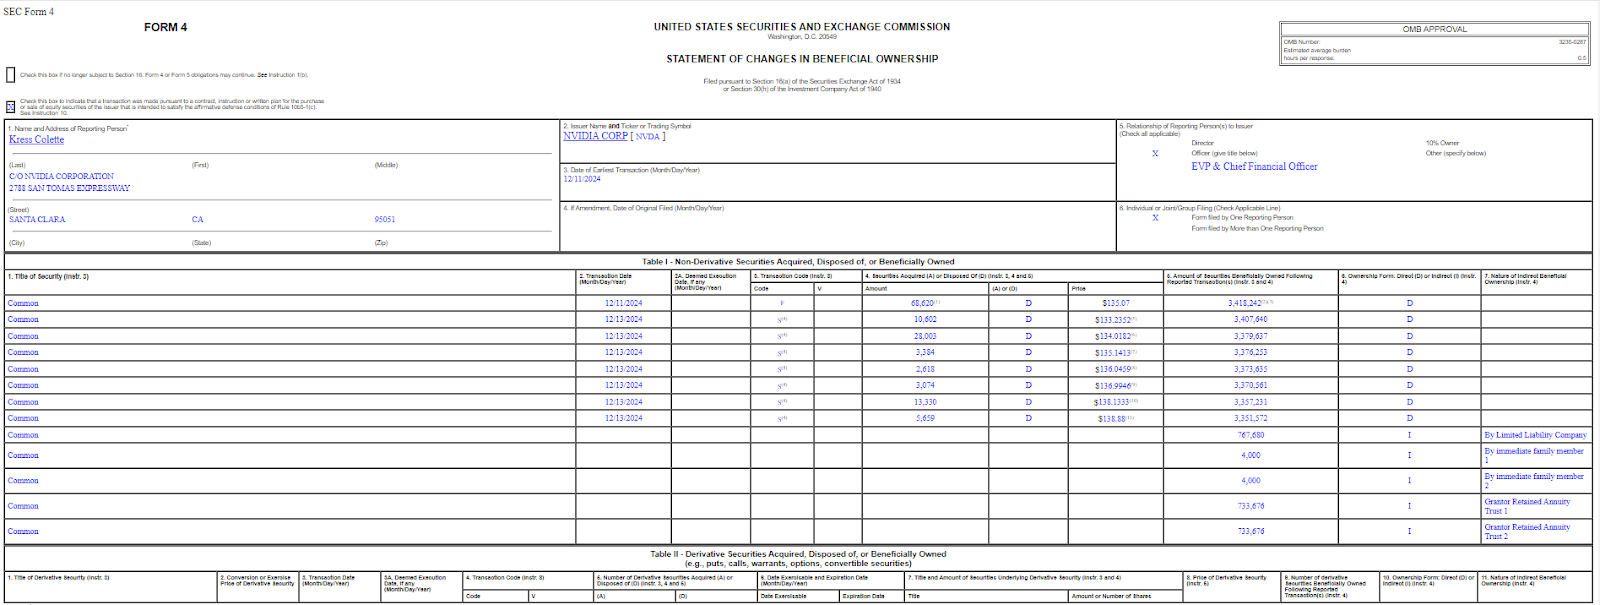
Task: Click the Grantor Retained Annuity Trust 1 text
Action: (x=1526, y=506)
